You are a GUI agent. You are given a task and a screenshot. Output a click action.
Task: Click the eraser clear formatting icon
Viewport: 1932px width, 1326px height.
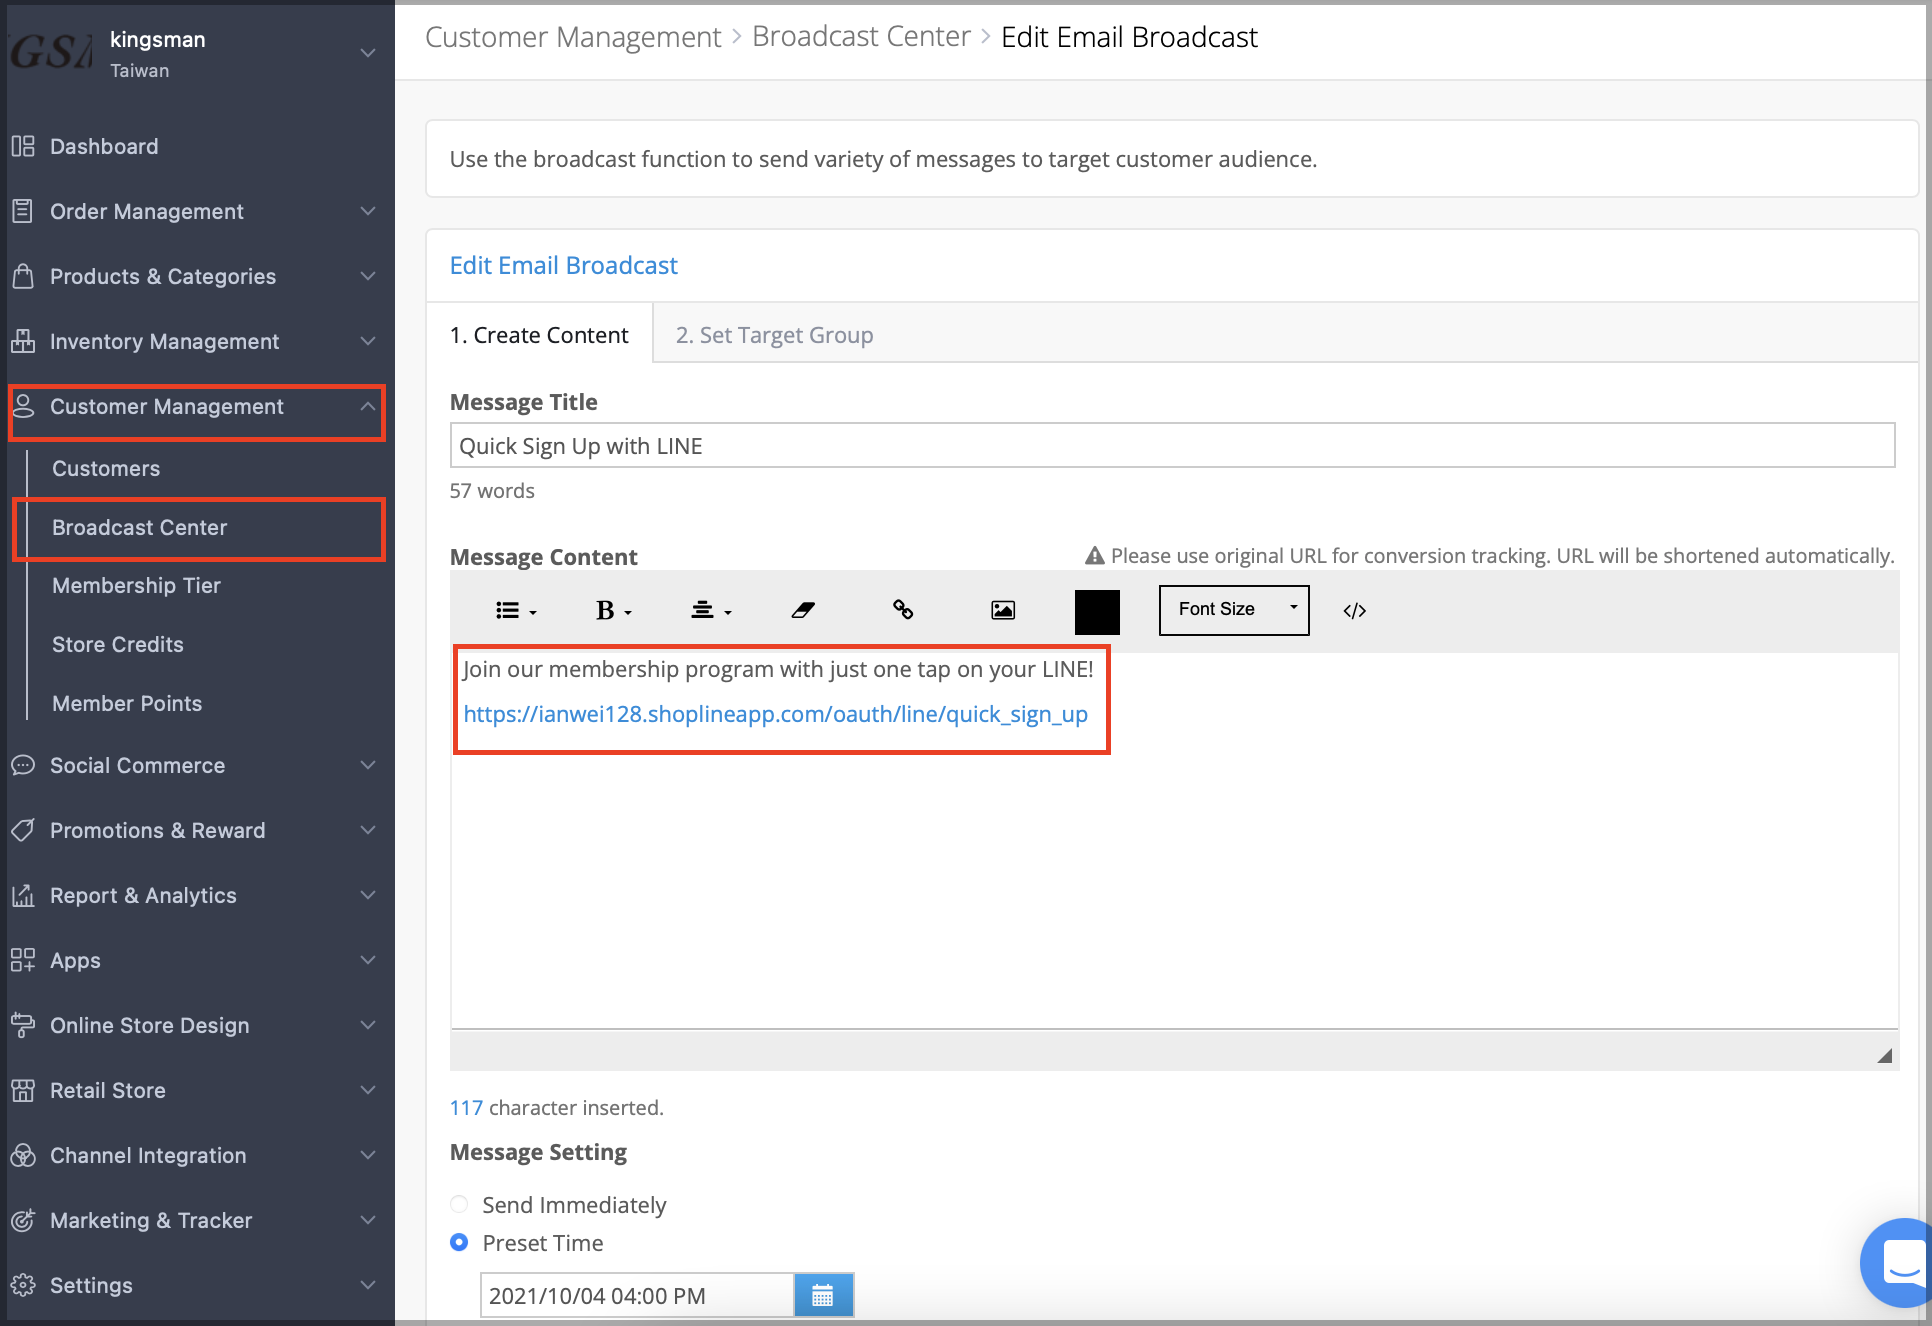coord(803,610)
